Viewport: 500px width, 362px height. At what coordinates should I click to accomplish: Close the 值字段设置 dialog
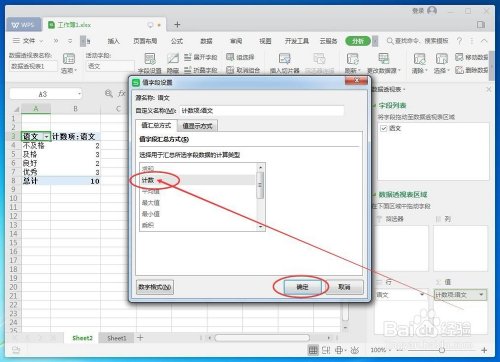pyautogui.click(x=356, y=80)
